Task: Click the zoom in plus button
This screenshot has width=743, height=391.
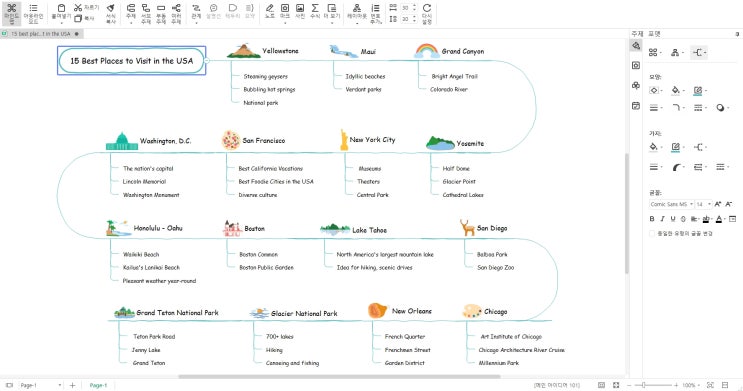Action: point(676,385)
